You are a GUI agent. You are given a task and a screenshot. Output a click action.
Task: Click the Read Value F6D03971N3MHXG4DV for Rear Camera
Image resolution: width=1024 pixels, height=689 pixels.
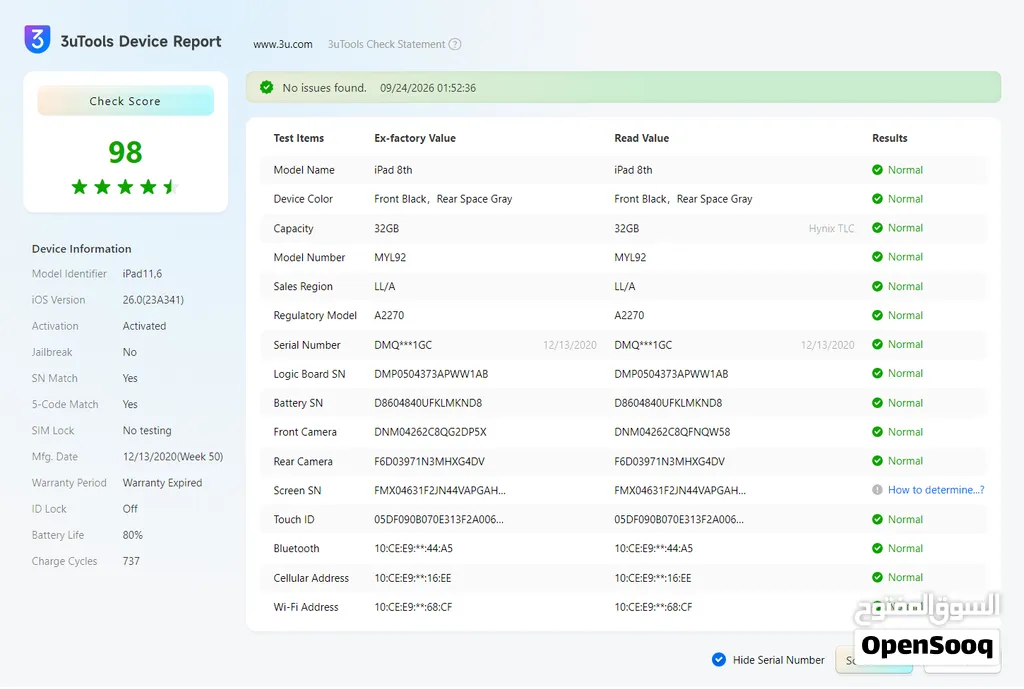[669, 461]
